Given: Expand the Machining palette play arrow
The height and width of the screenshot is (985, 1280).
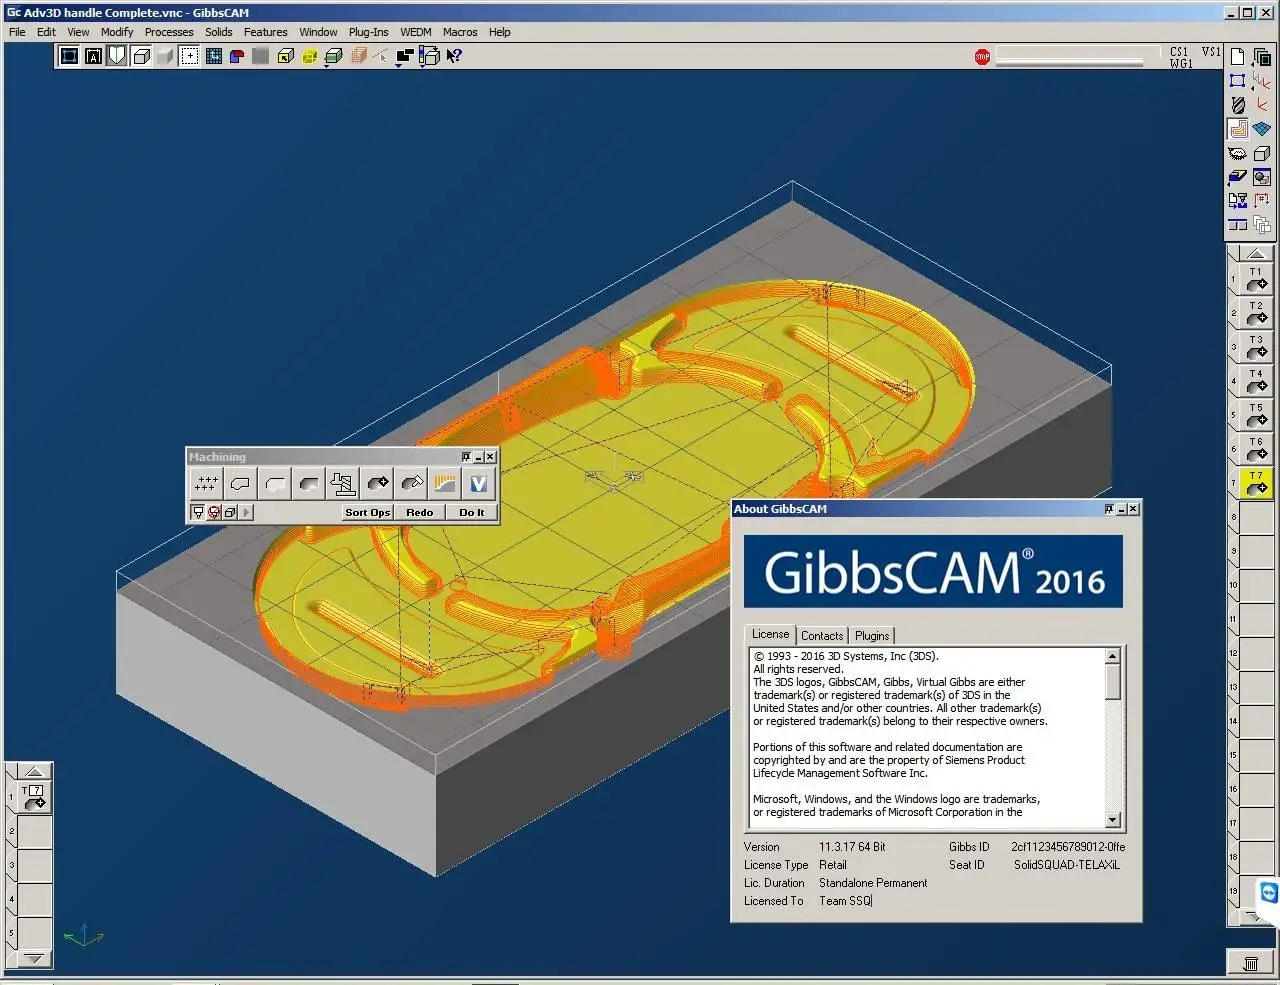Looking at the screenshot, I should coord(246,512).
